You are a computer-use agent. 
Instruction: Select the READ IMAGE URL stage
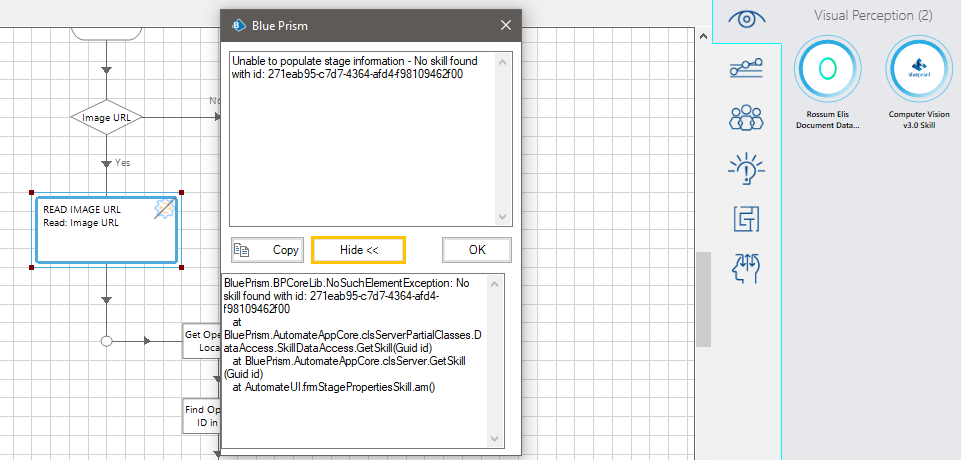click(x=106, y=230)
